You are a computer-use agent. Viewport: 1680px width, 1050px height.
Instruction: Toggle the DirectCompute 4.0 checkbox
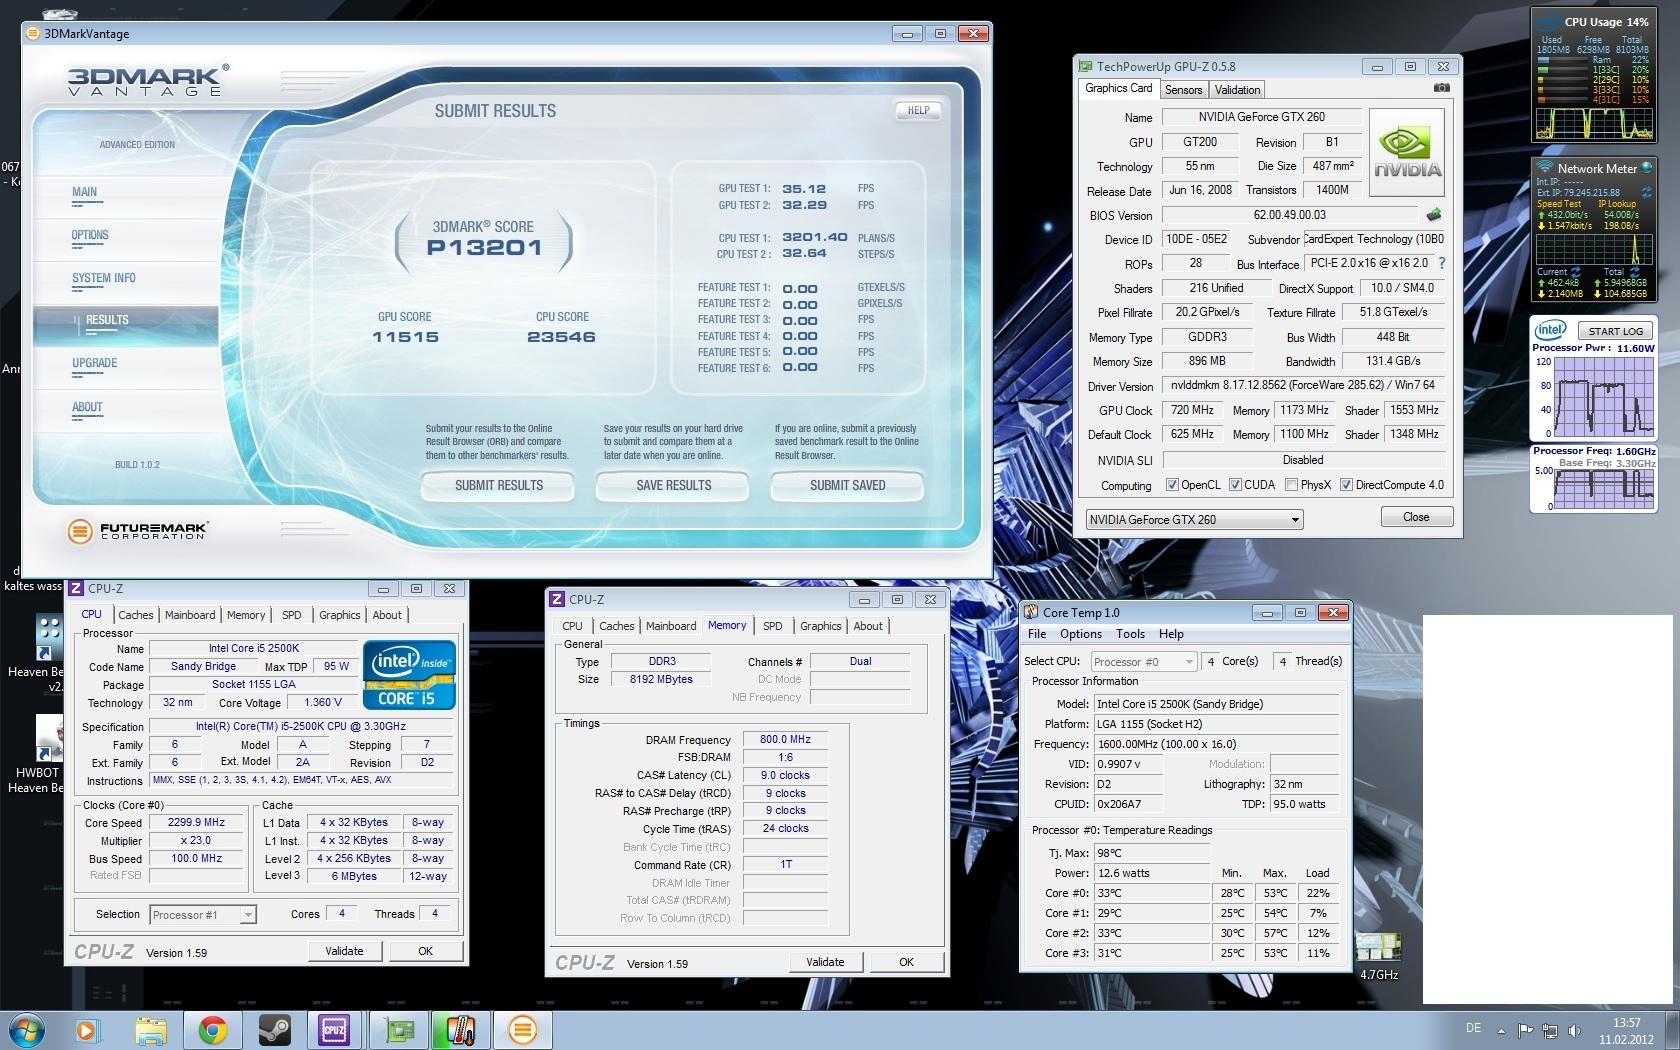(x=1346, y=485)
